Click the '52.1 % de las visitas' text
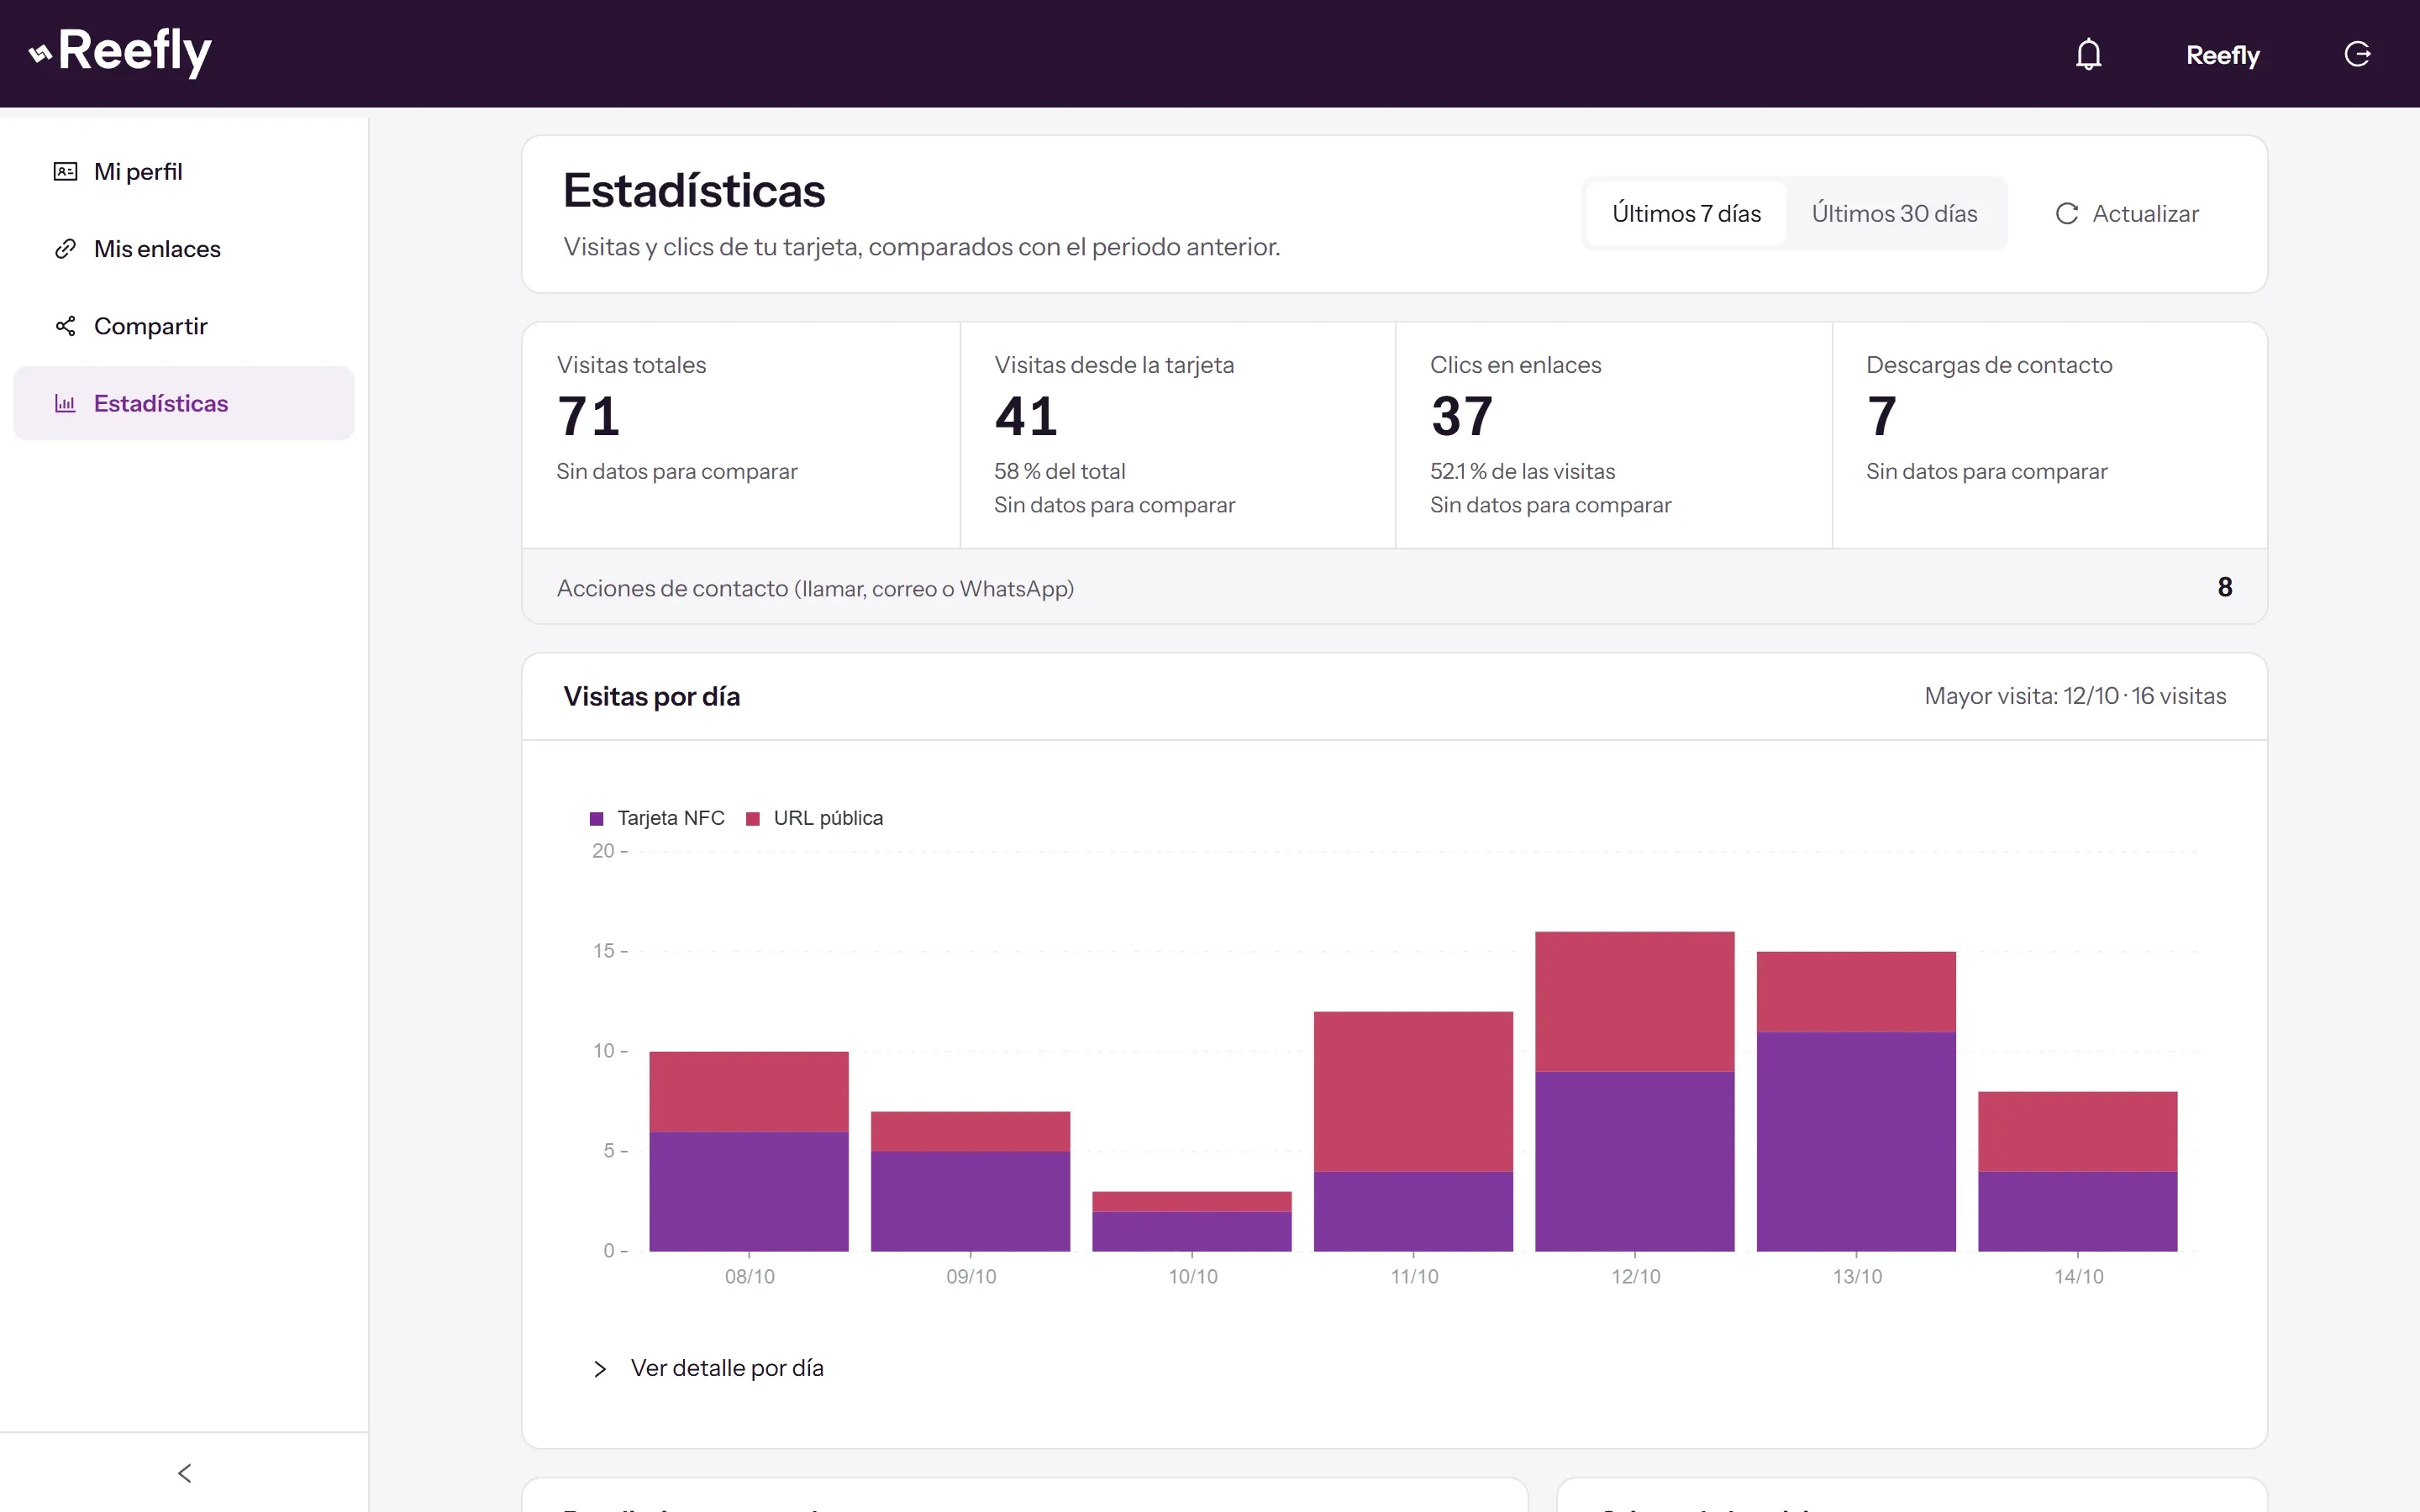The image size is (2420, 1512). [1522, 471]
